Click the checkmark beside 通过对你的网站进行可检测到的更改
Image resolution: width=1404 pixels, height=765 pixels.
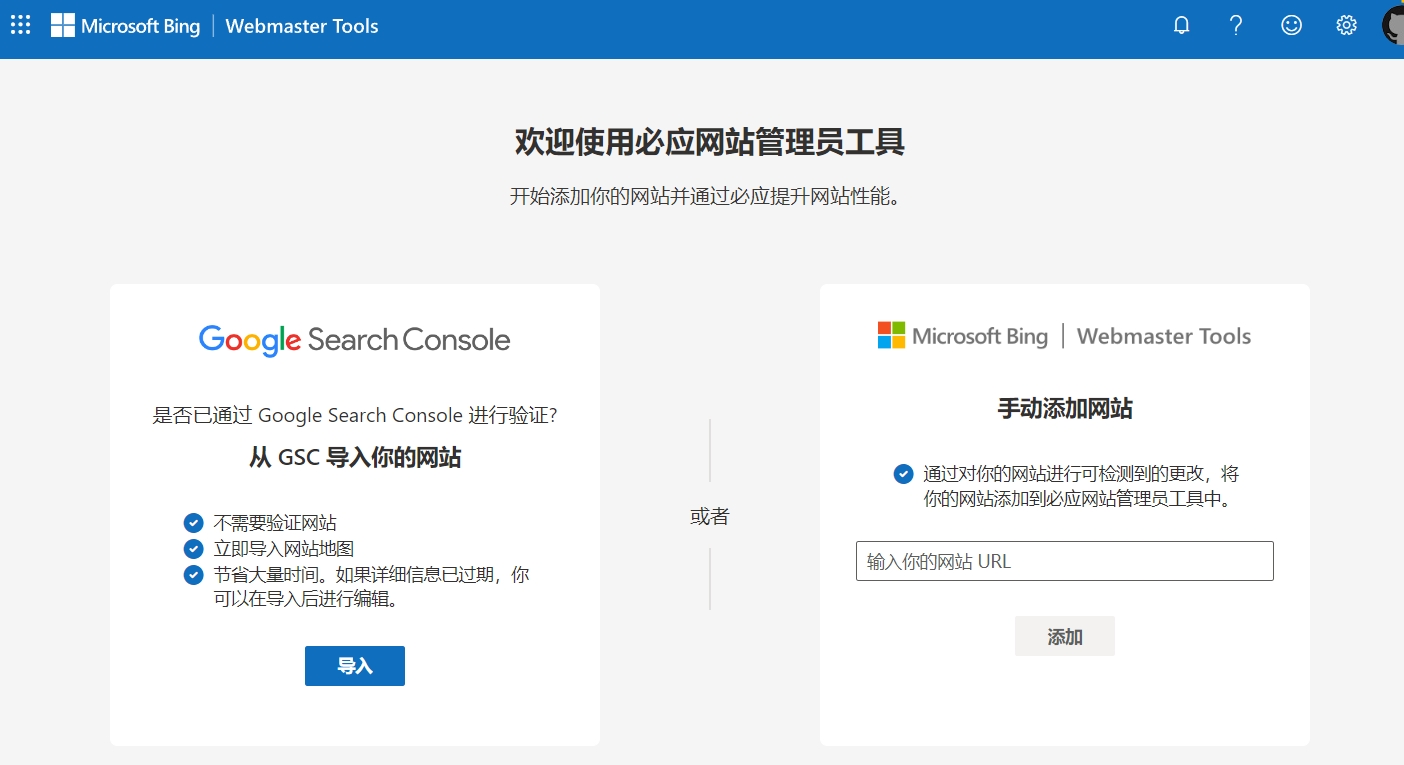(x=903, y=473)
